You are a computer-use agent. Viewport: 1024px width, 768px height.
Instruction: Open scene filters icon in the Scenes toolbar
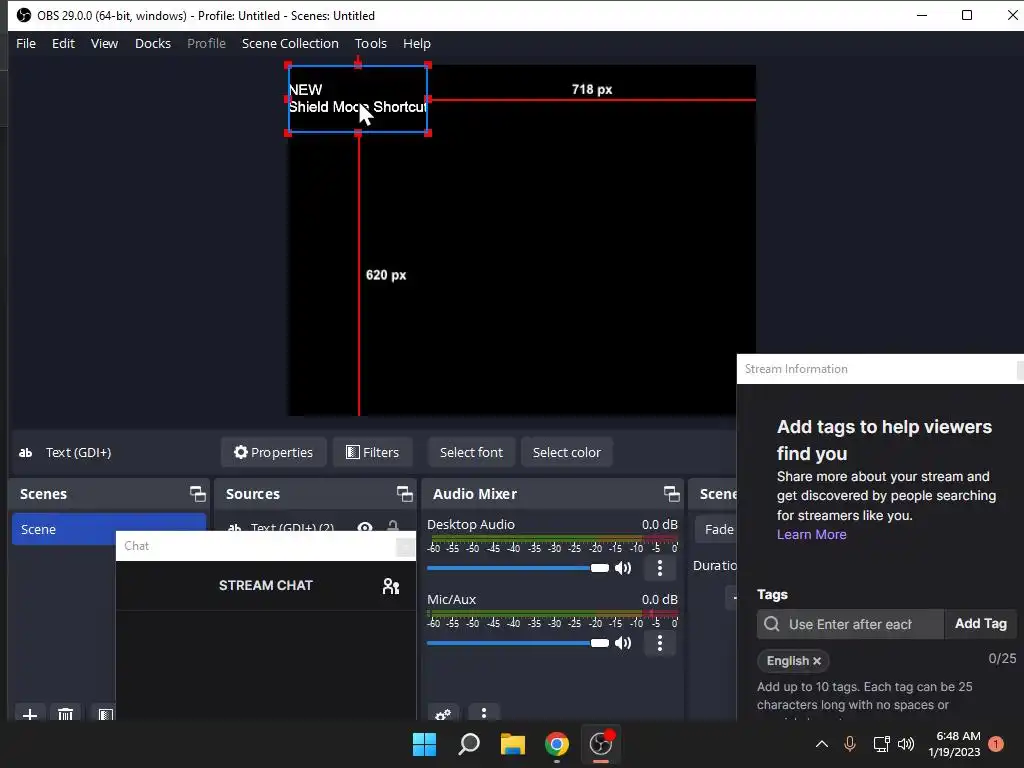pyautogui.click(x=105, y=714)
